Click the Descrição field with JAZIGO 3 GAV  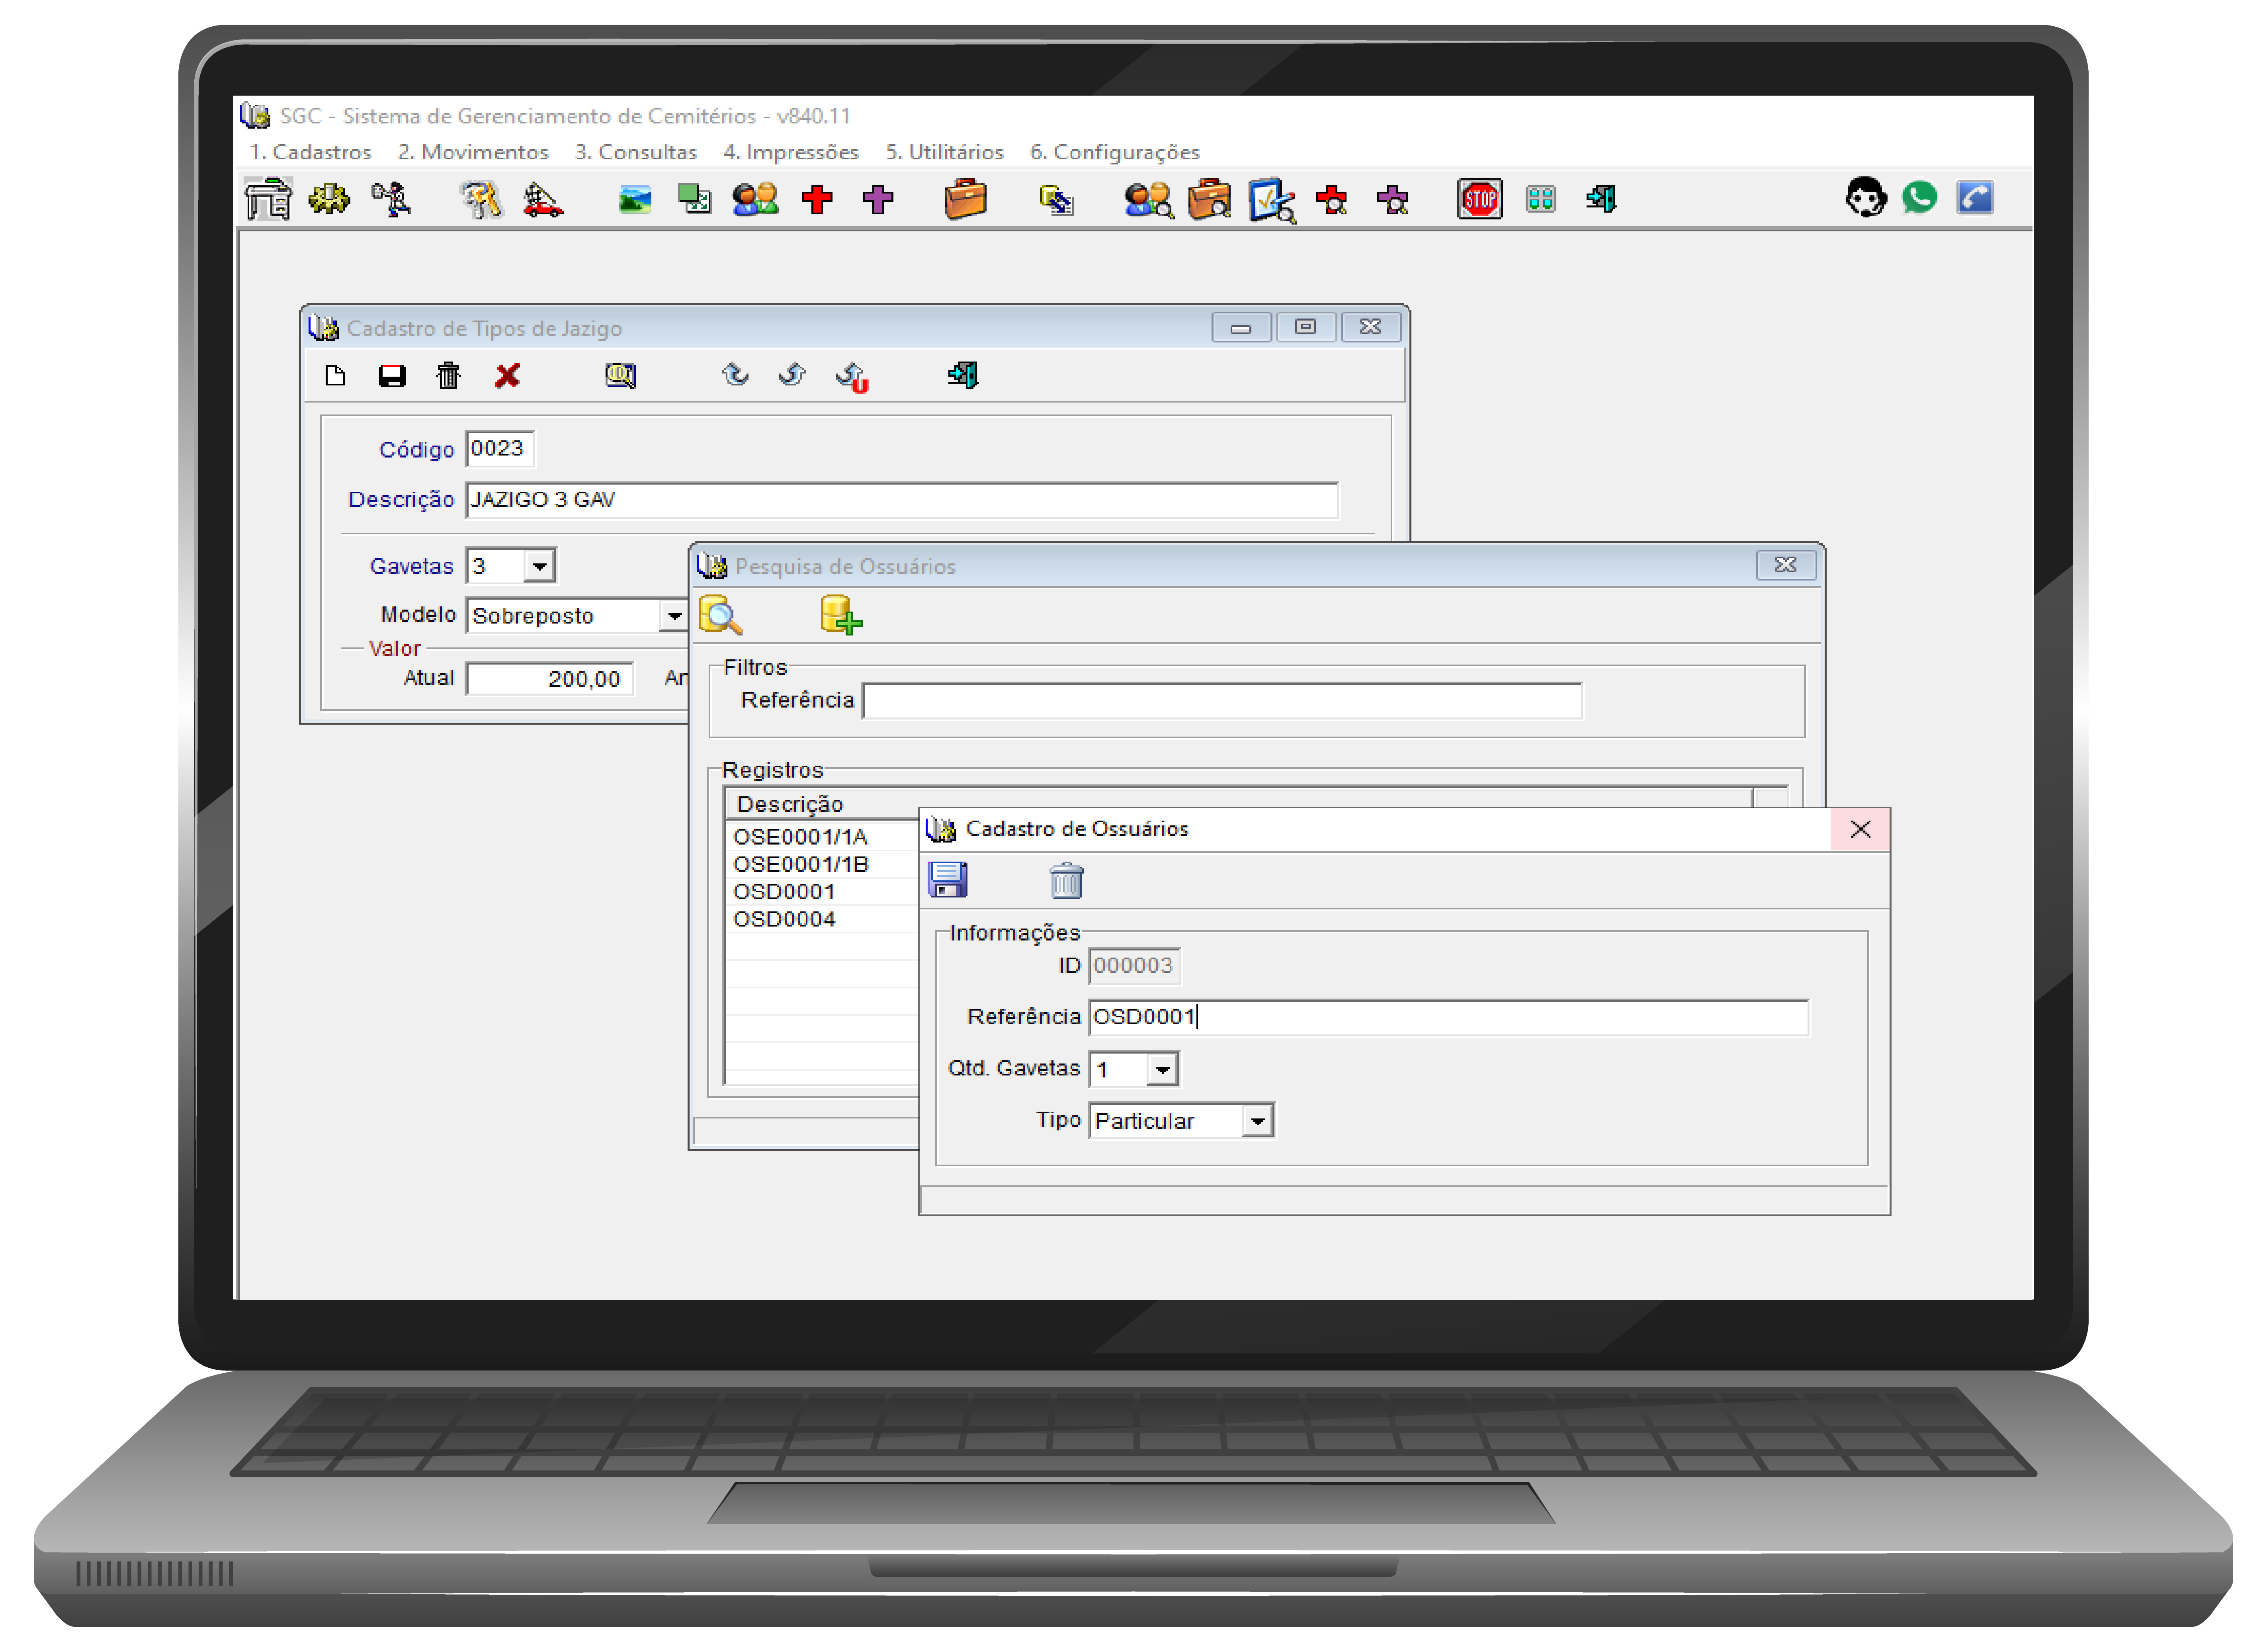pyautogui.click(x=902, y=500)
